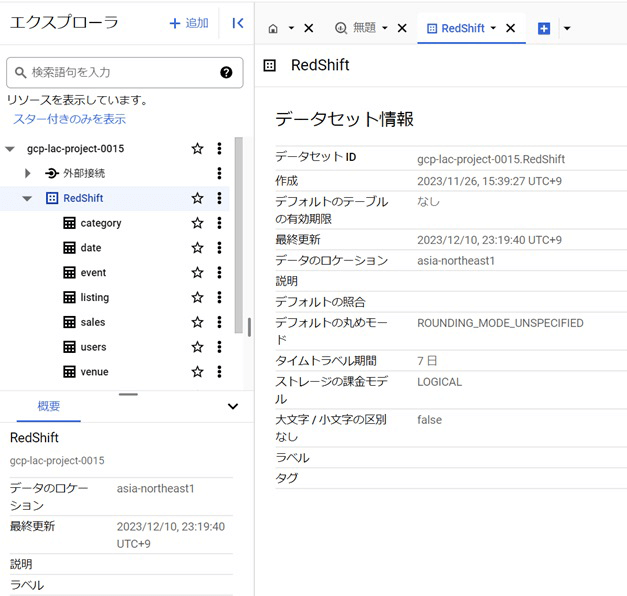Switch to the home tab
The width and height of the screenshot is (627, 596).
click(x=273, y=28)
